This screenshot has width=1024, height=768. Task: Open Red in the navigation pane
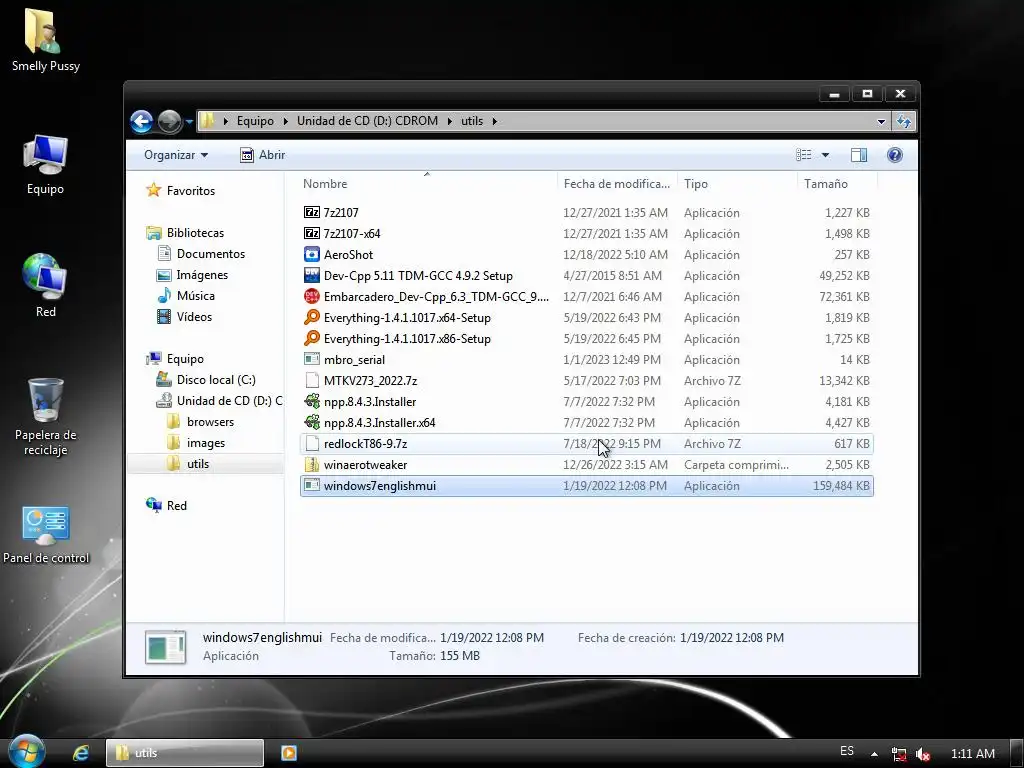point(176,505)
